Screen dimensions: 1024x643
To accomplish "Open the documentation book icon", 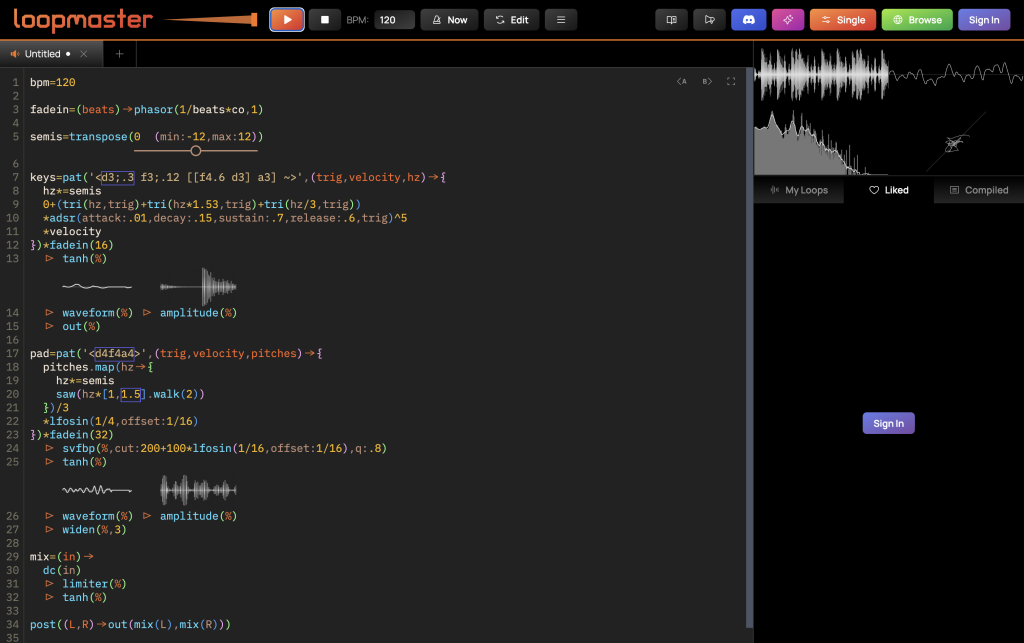I will (x=672, y=20).
